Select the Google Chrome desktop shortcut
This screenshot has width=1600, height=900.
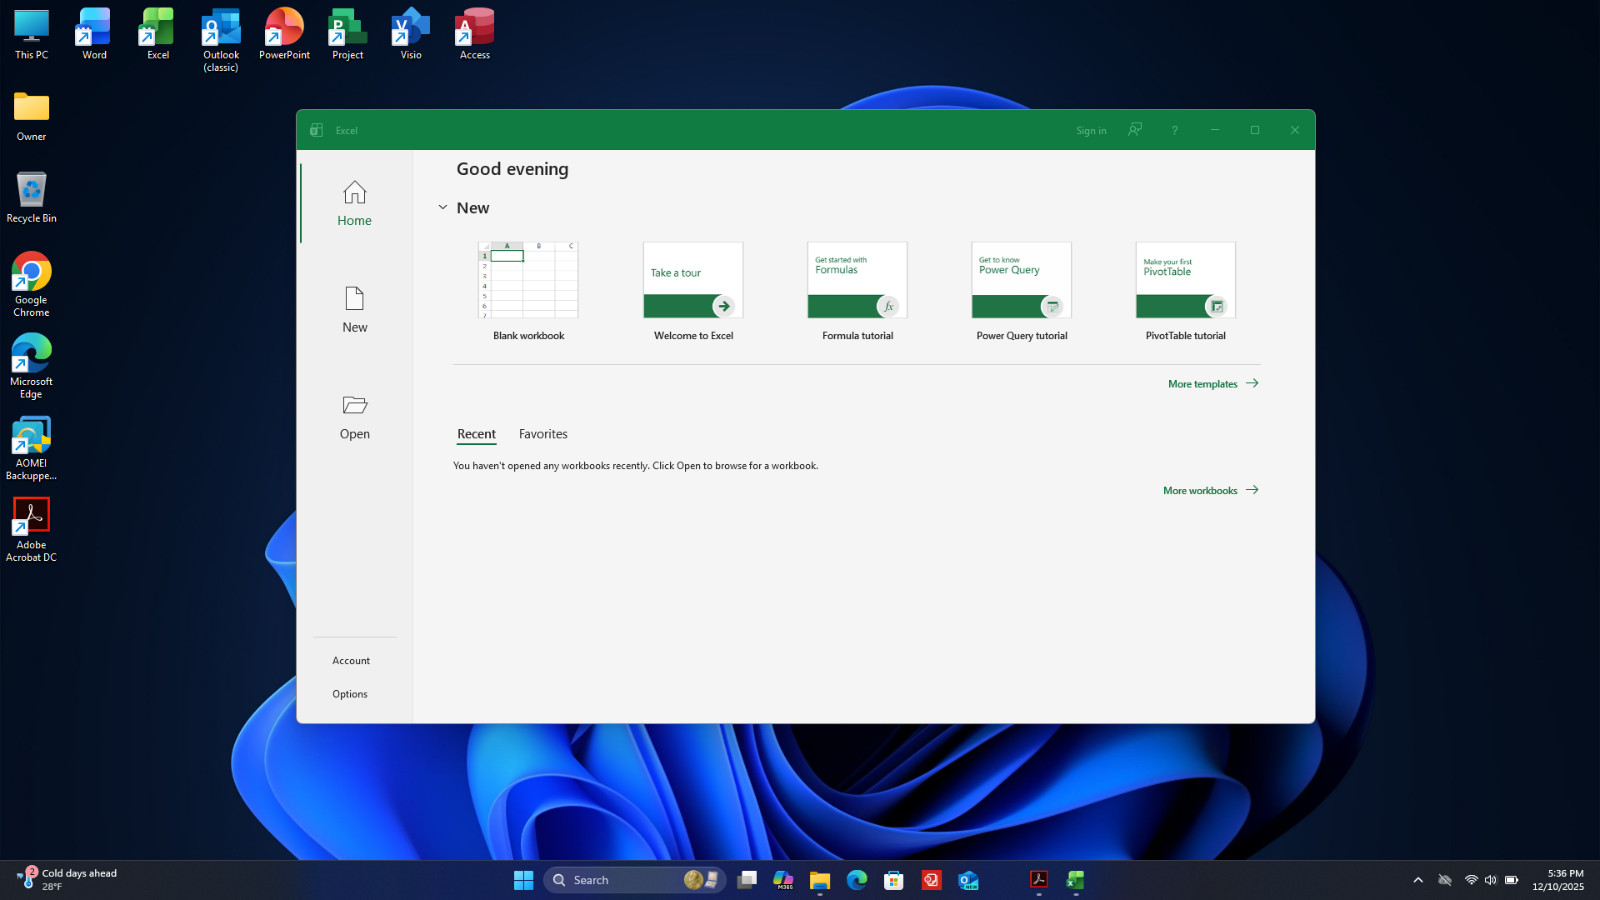[x=31, y=285]
